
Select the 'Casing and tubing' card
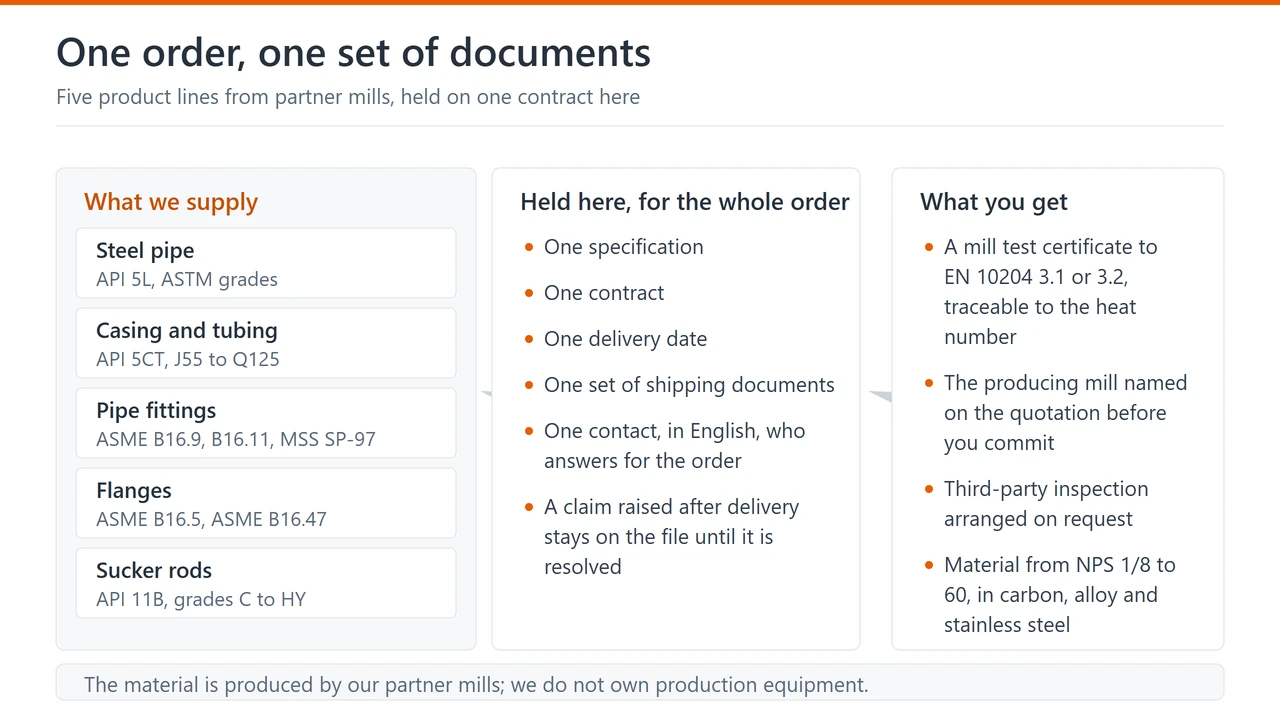[266, 343]
